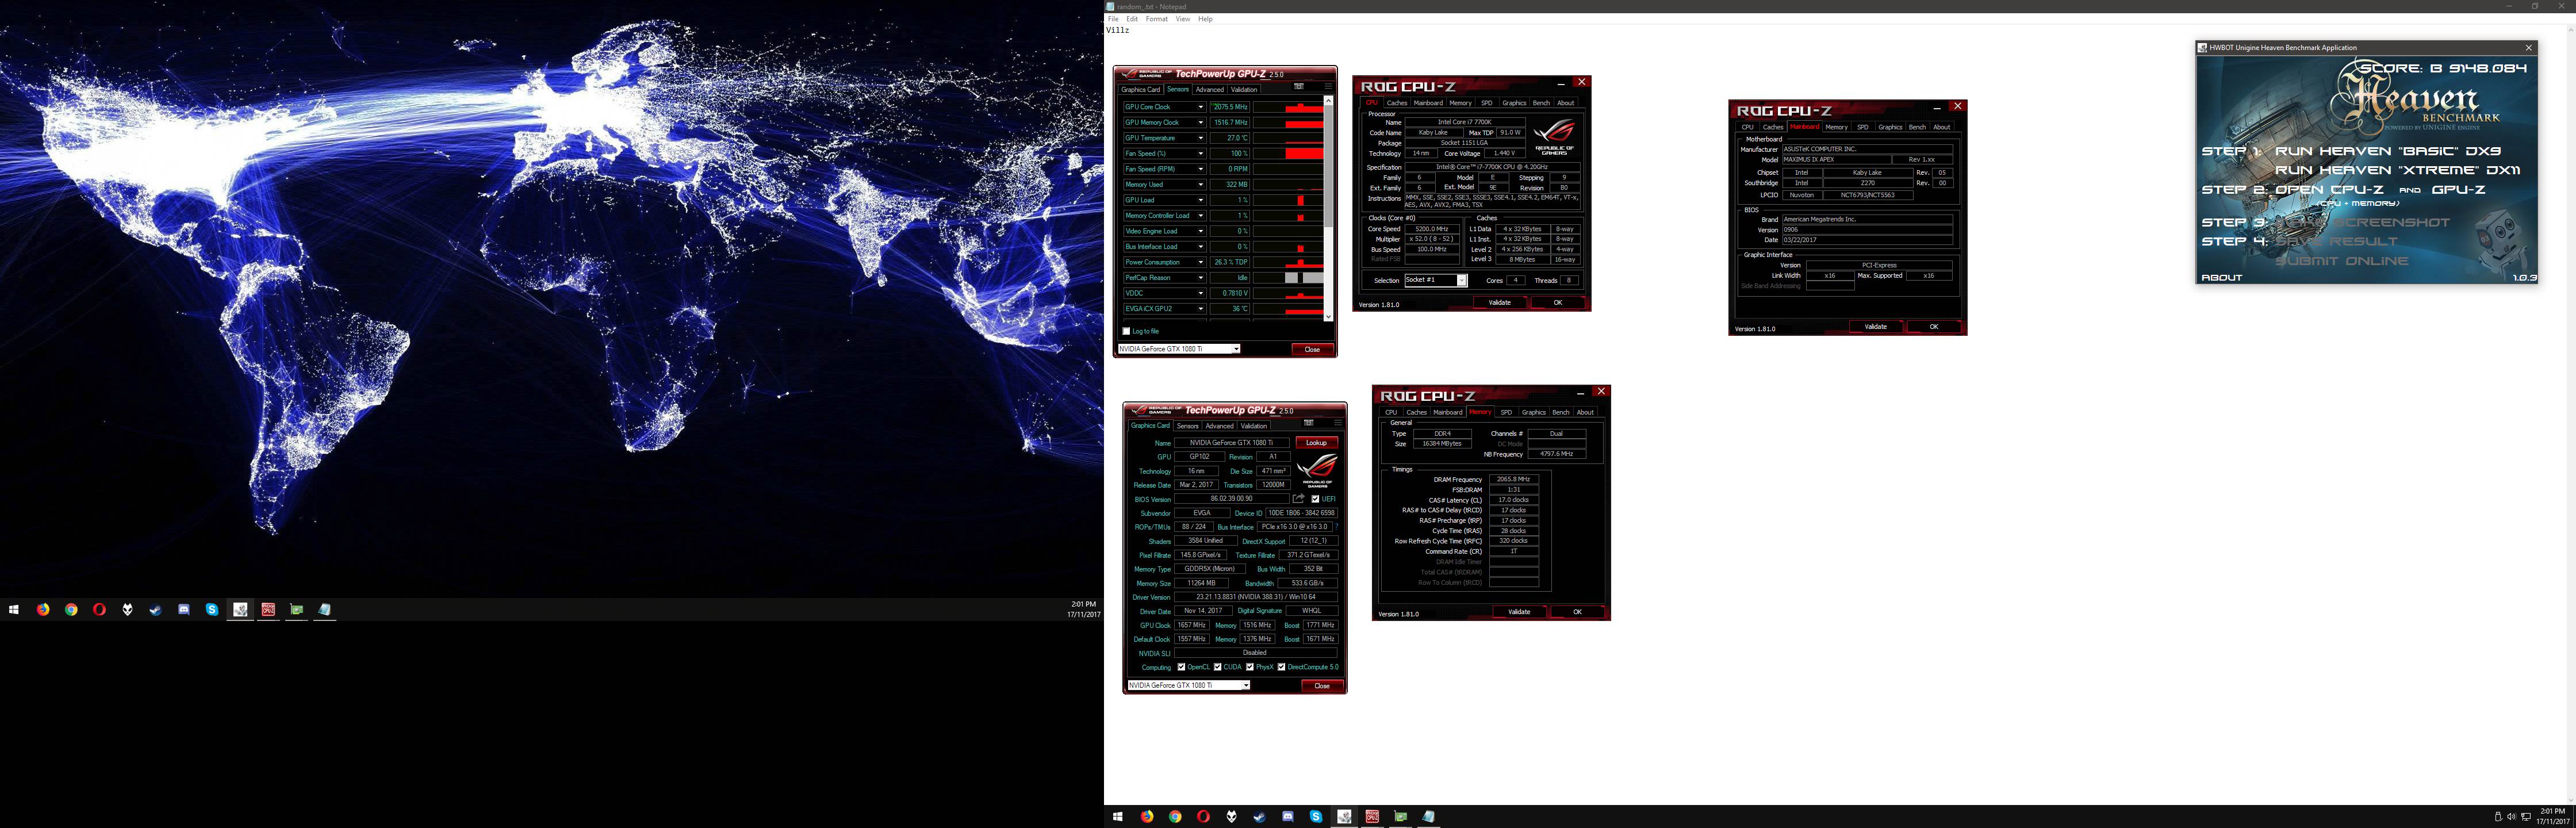This screenshot has width=2576, height=828.
Task: Click the BIOS export arrow icon next to UEFI
Action: [x=1299, y=498]
